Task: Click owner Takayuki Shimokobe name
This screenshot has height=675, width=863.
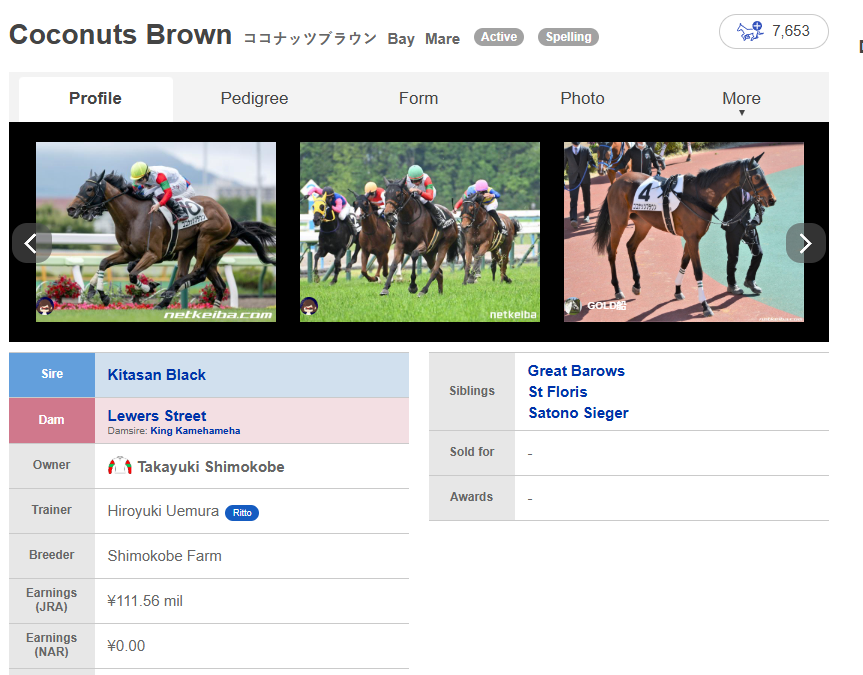Action: (211, 467)
